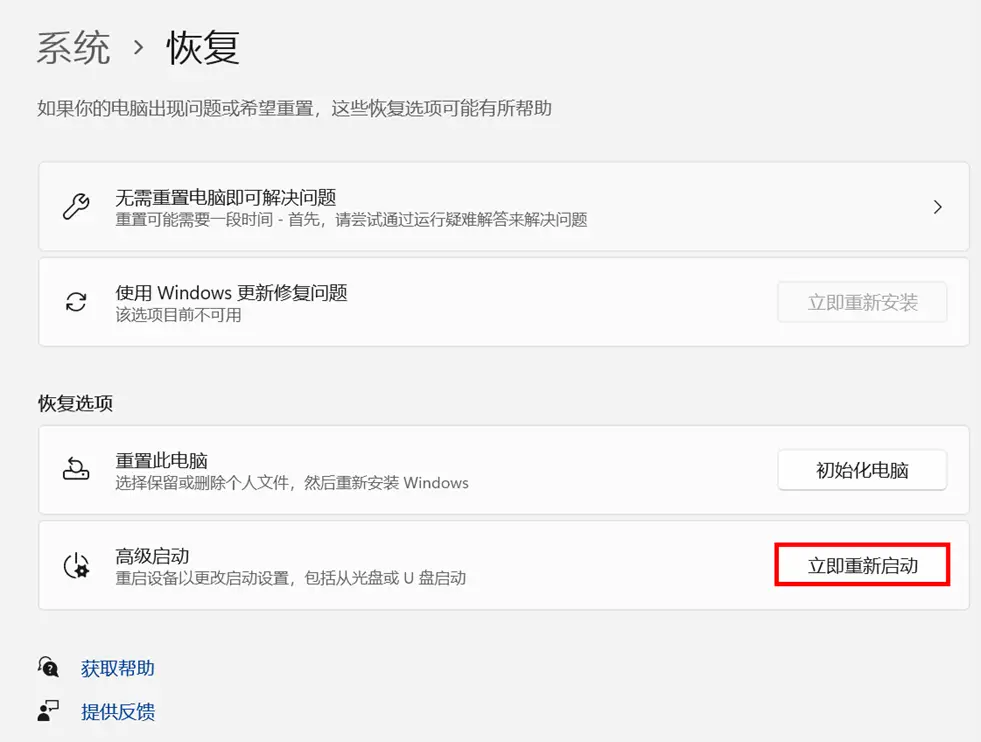Open the 获取帮助 link
981x742 pixels.
tap(117, 668)
